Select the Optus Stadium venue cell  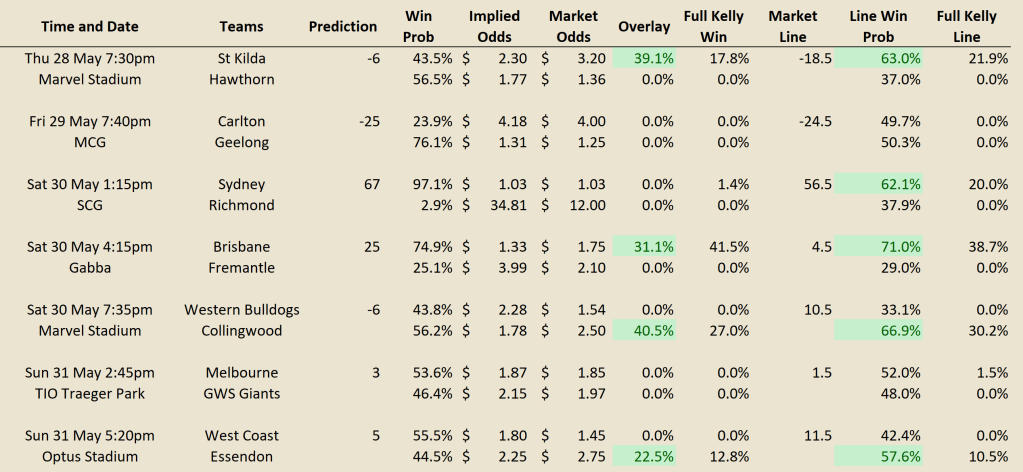click(x=89, y=456)
